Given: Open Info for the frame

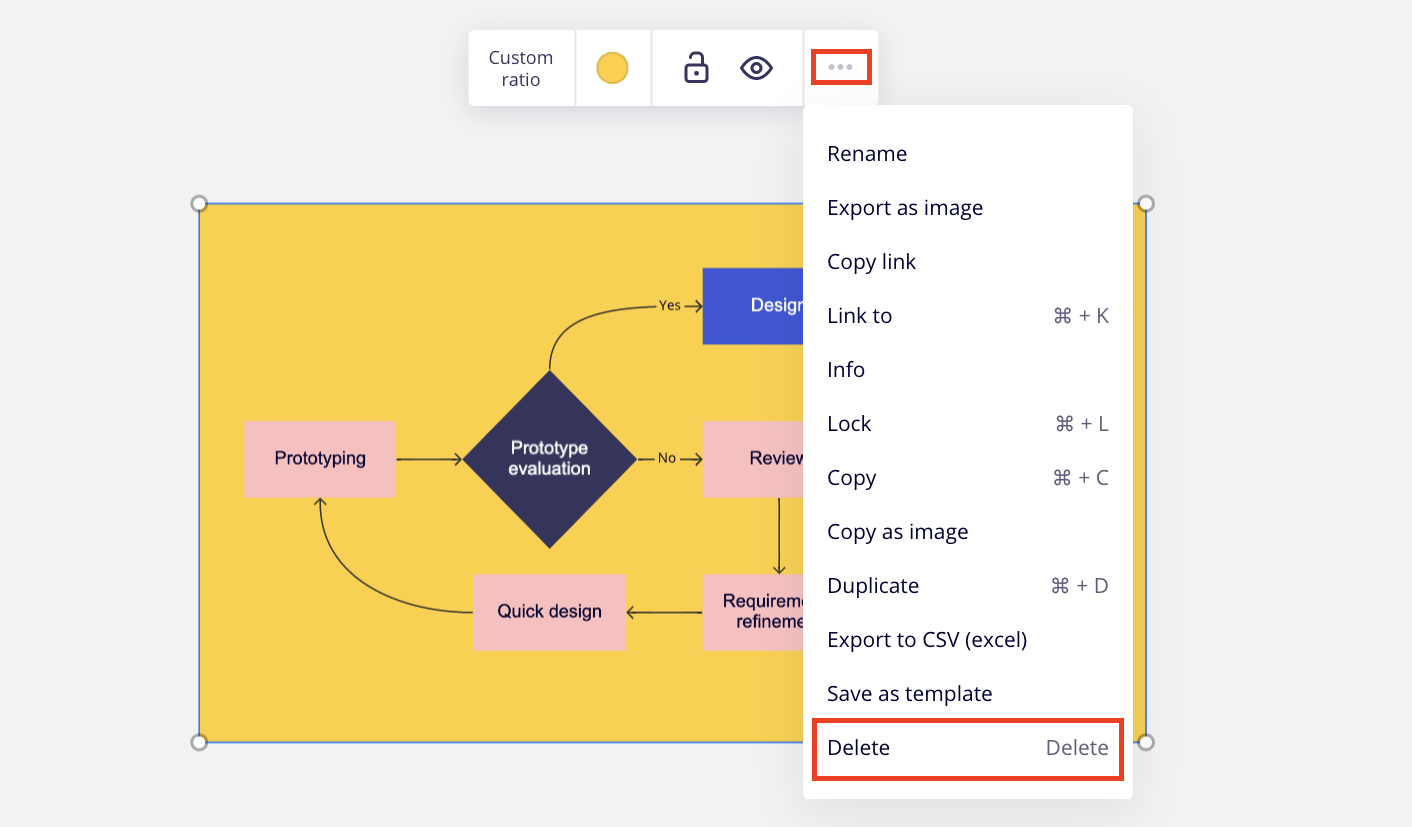Looking at the screenshot, I should 846,370.
